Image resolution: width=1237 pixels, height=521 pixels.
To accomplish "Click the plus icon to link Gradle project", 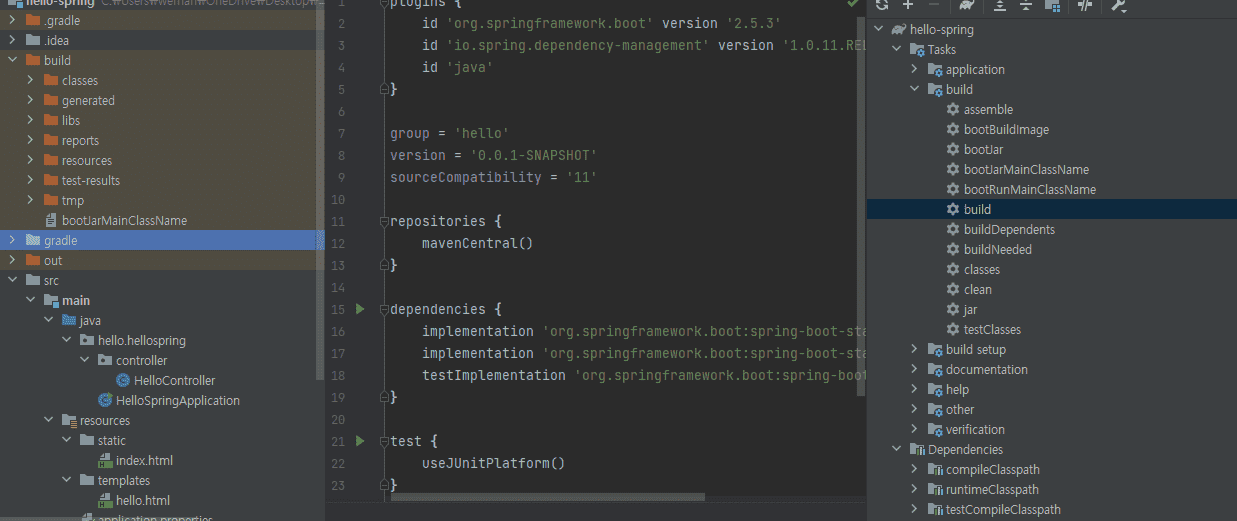I will 908,5.
